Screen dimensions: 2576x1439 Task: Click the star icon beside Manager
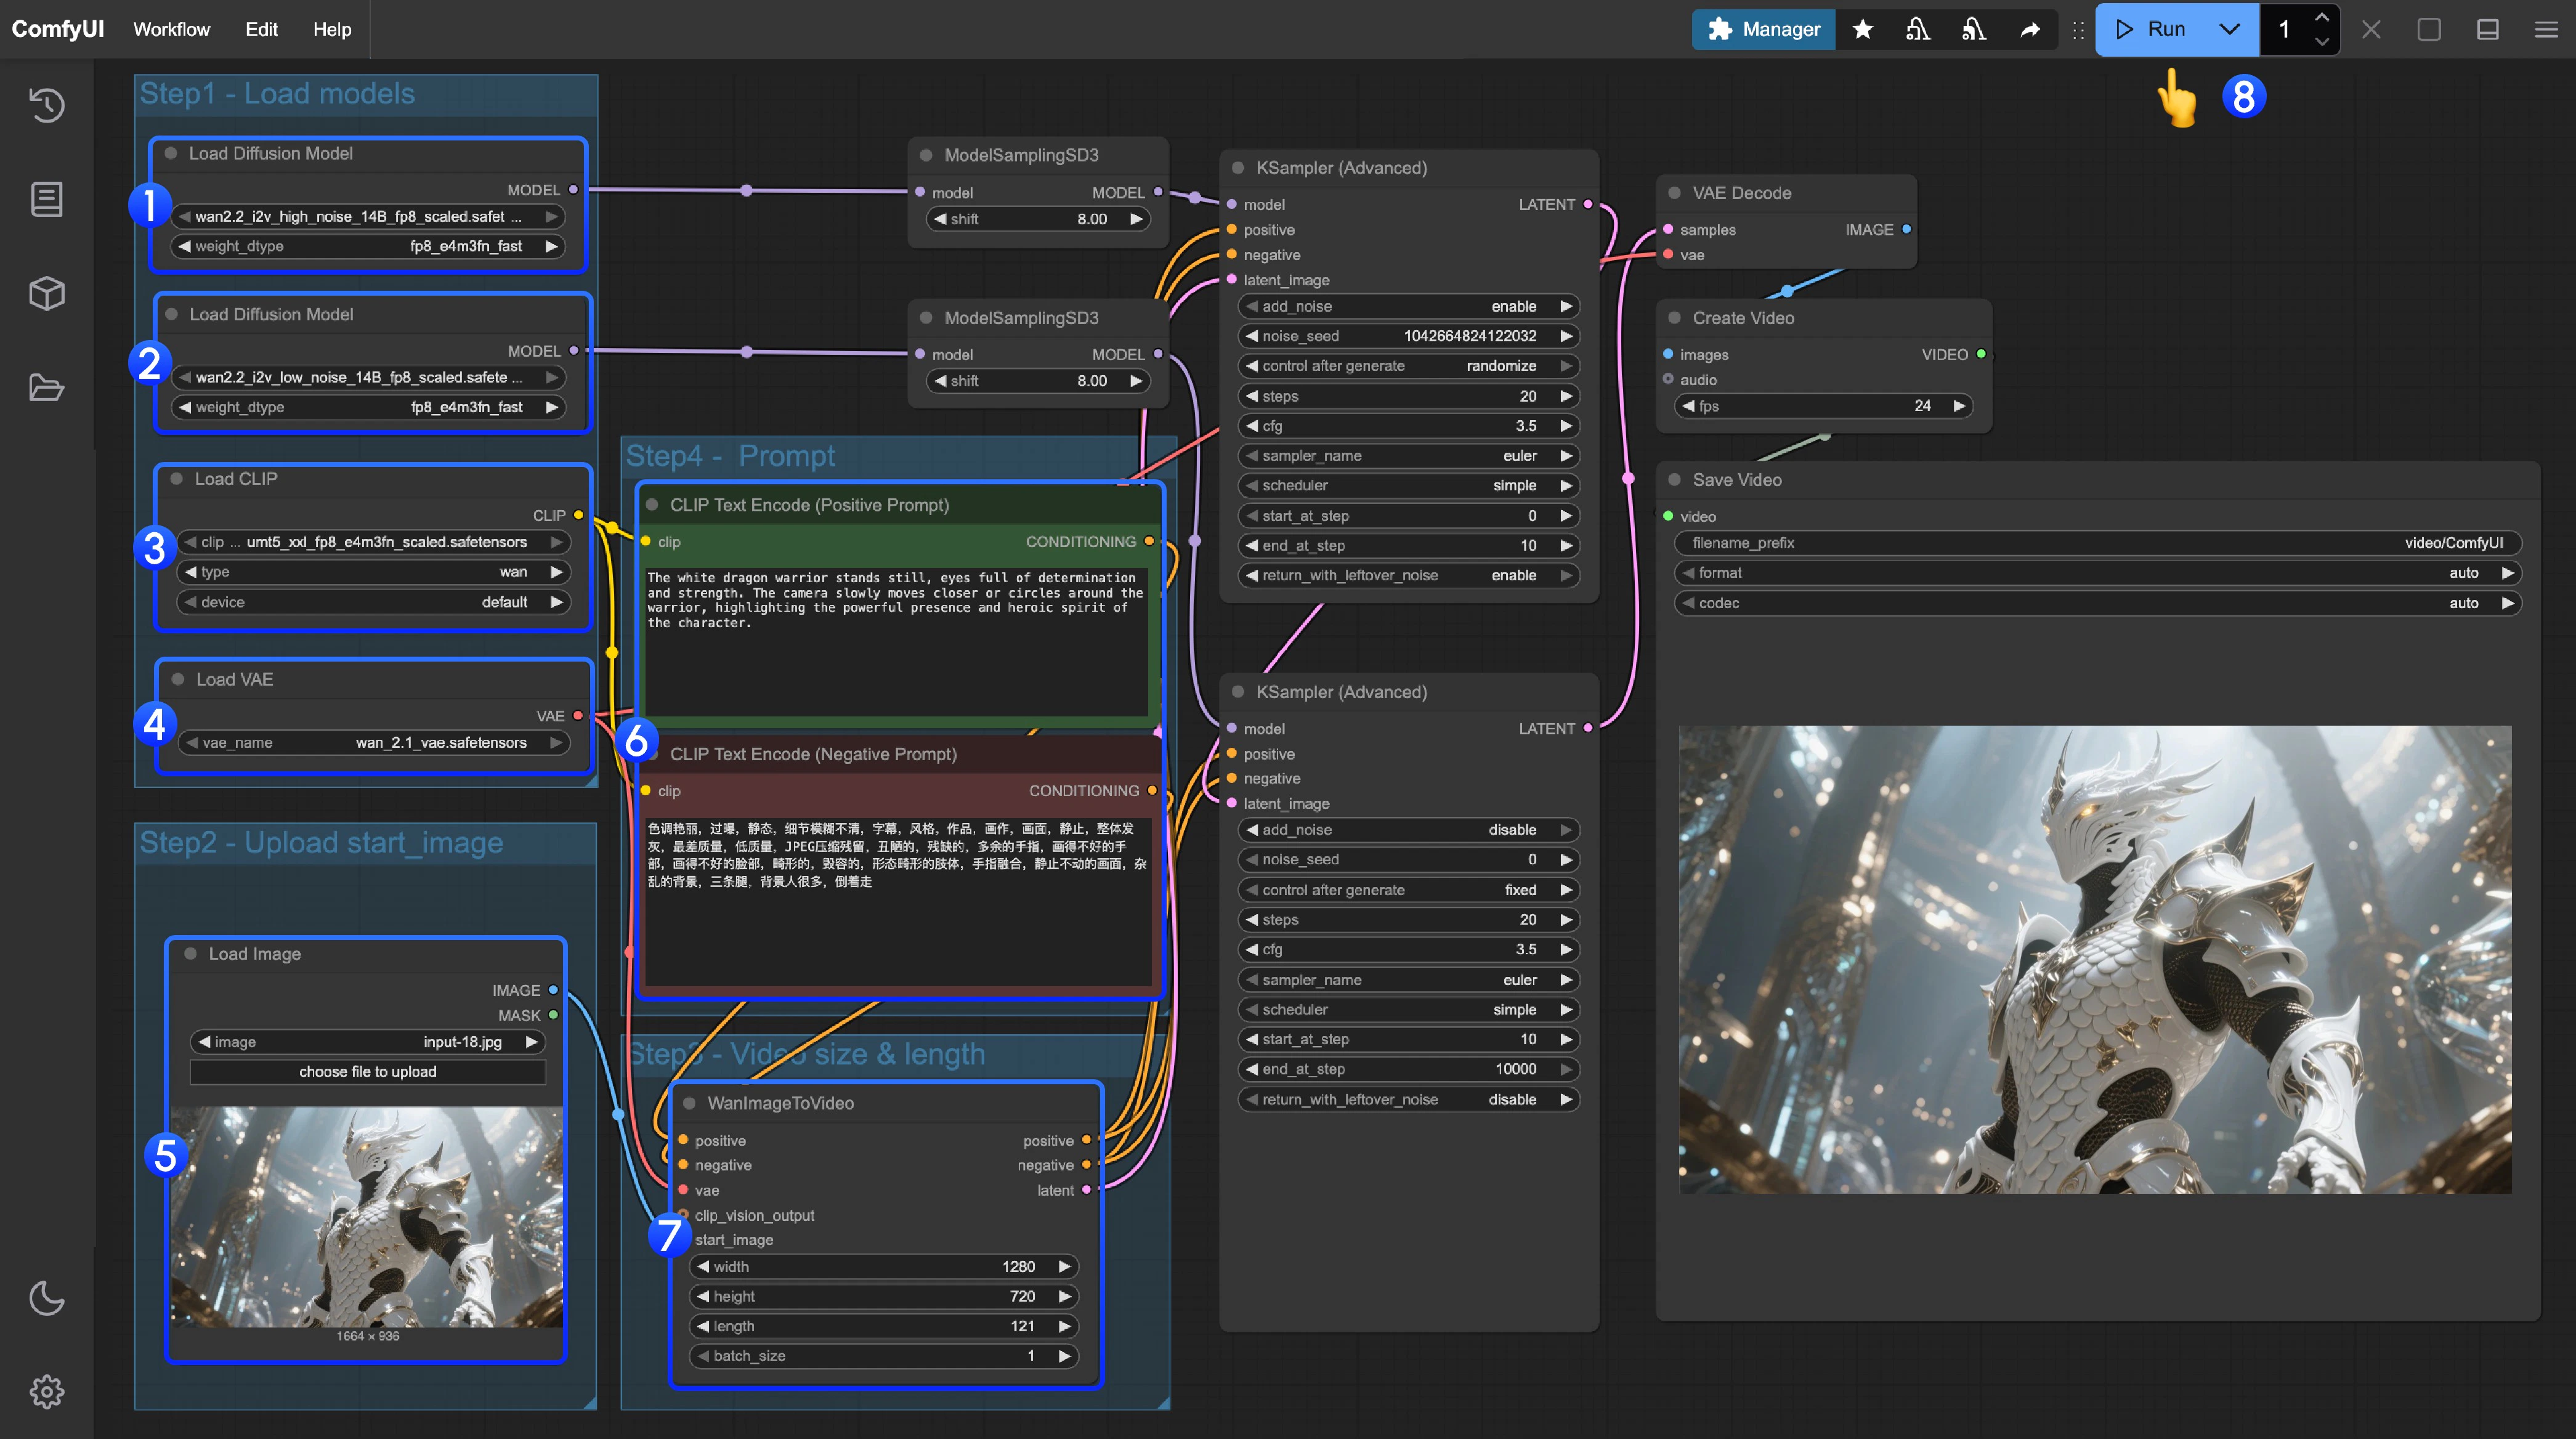pos(1862,29)
